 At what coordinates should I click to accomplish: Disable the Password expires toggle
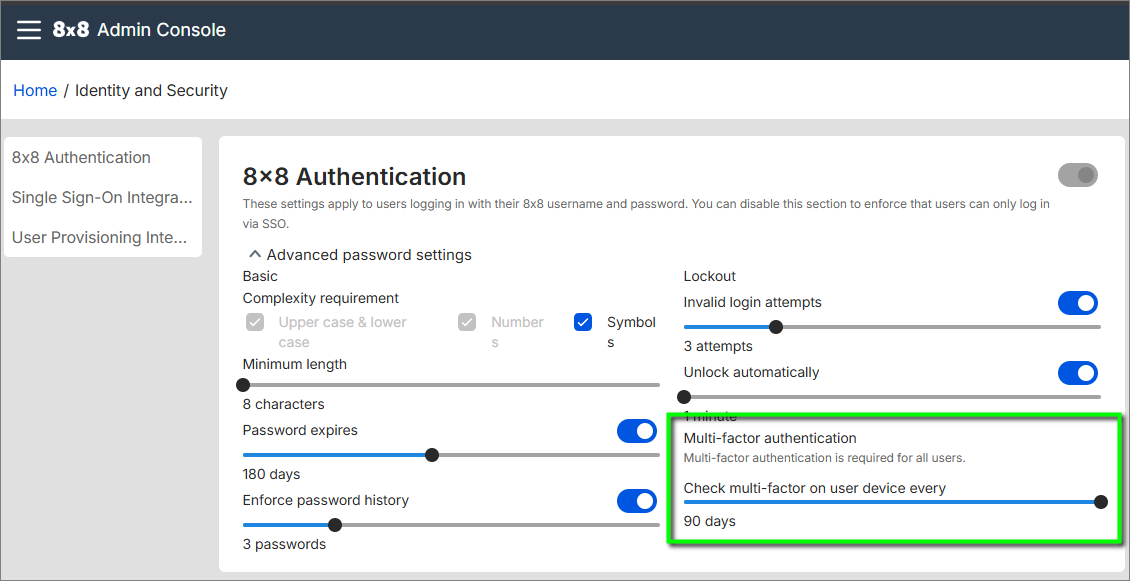[x=636, y=431]
